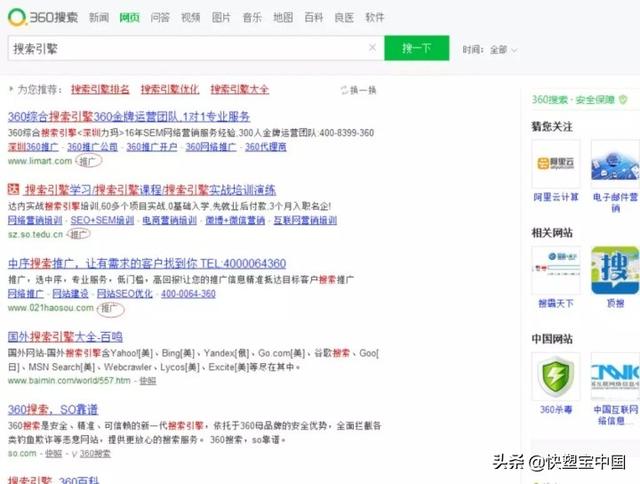Open the 搜霸天下 thumbnail image
The width and height of the screenshot is (640, 484).
pyautogui.click(x=556, y=270)
